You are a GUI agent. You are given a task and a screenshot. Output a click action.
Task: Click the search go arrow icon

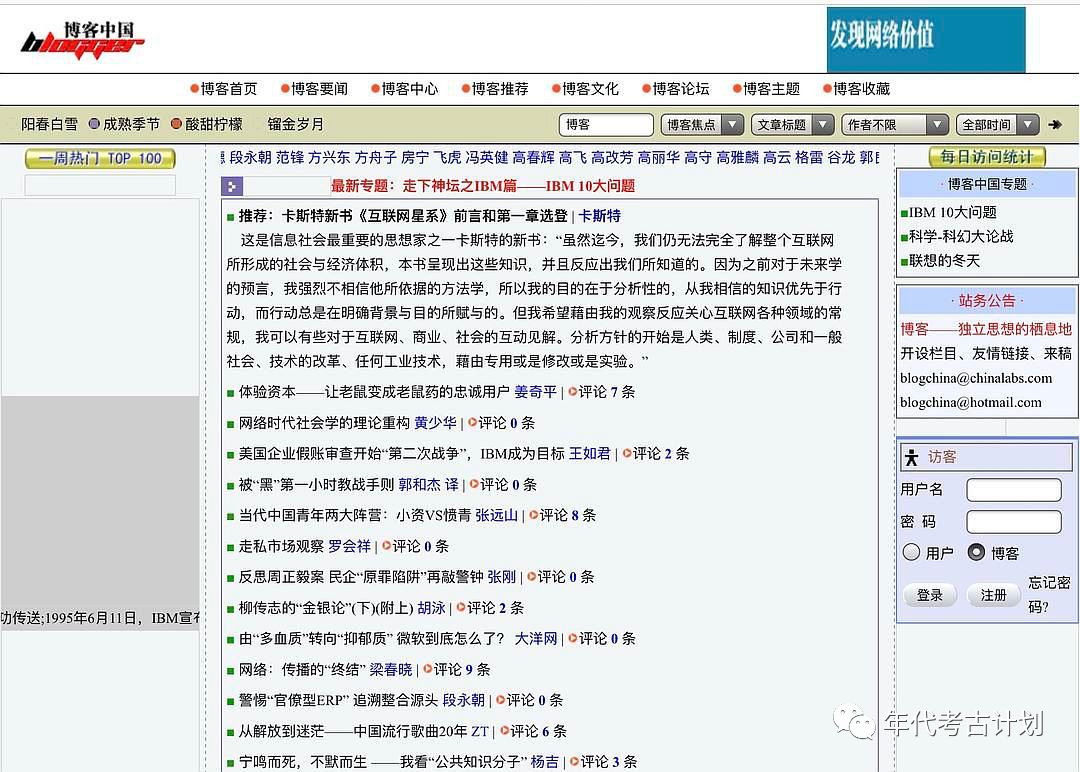click(1054, 125)
